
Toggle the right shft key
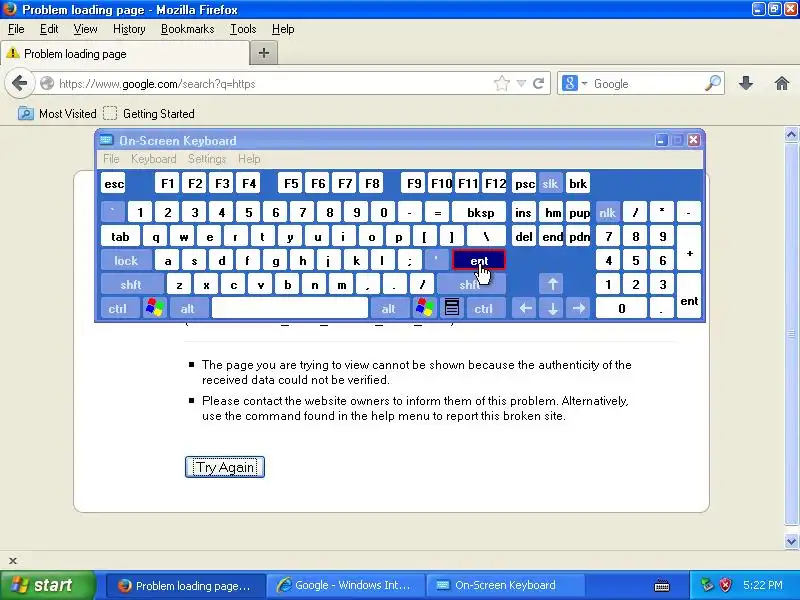[470, 284]
